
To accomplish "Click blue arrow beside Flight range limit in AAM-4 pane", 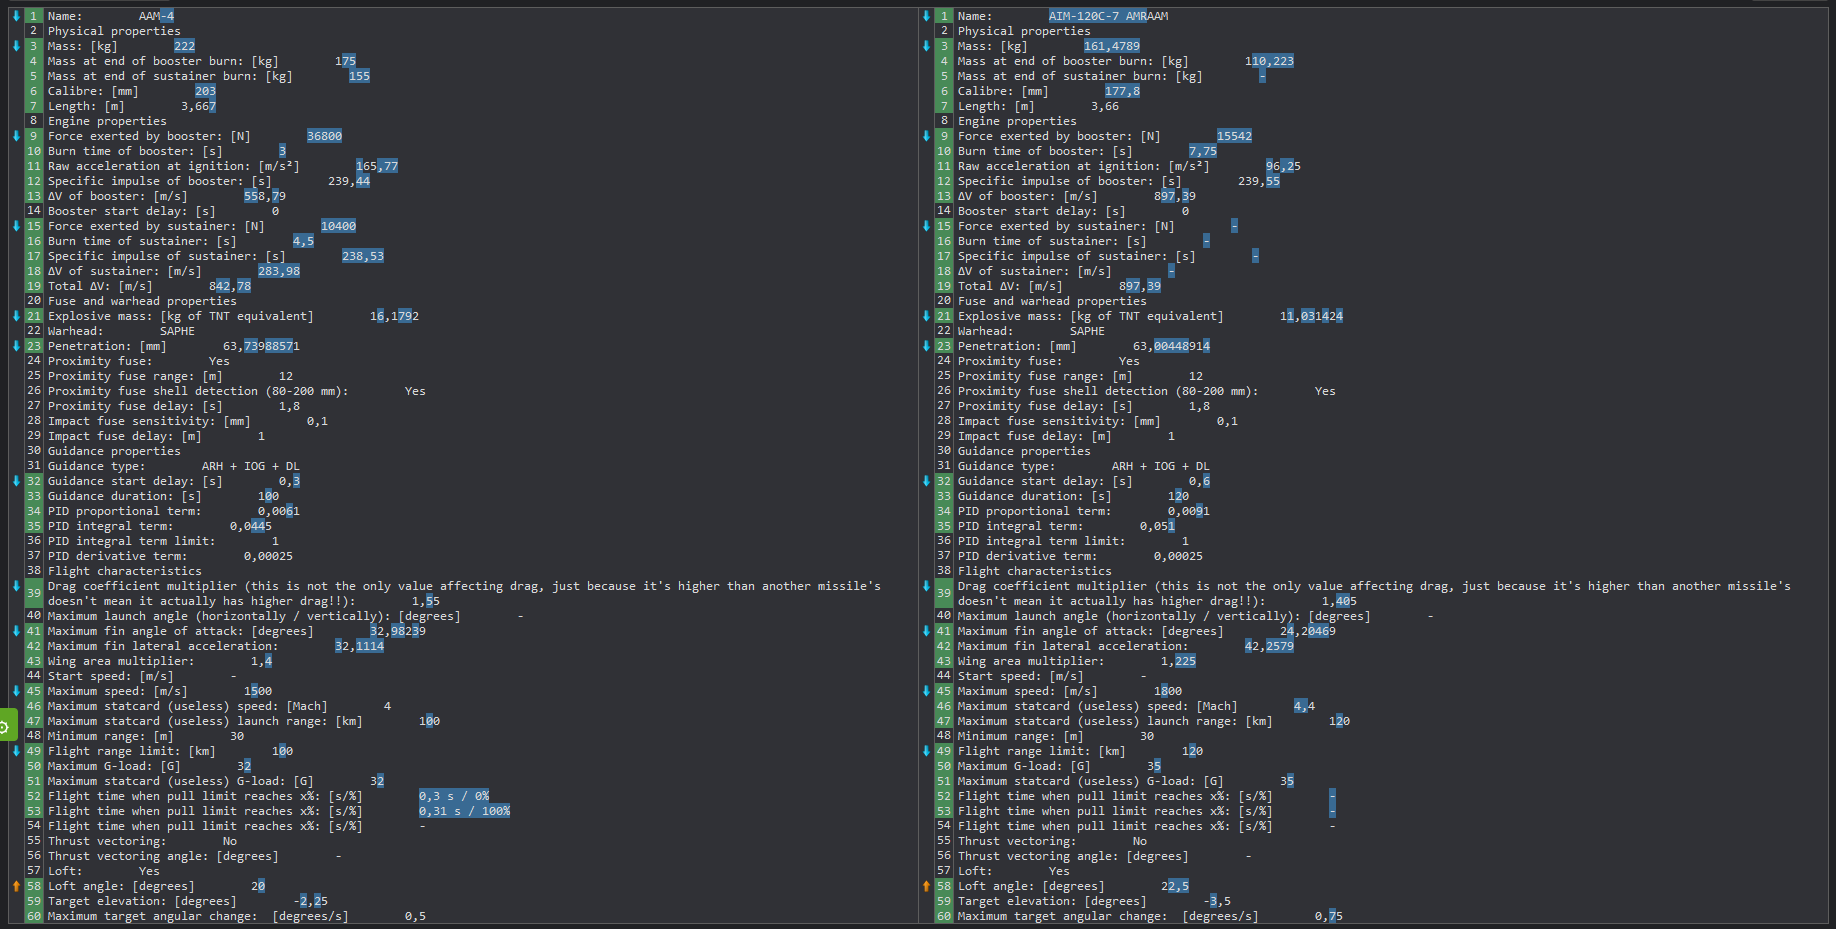I will point(16,751).
